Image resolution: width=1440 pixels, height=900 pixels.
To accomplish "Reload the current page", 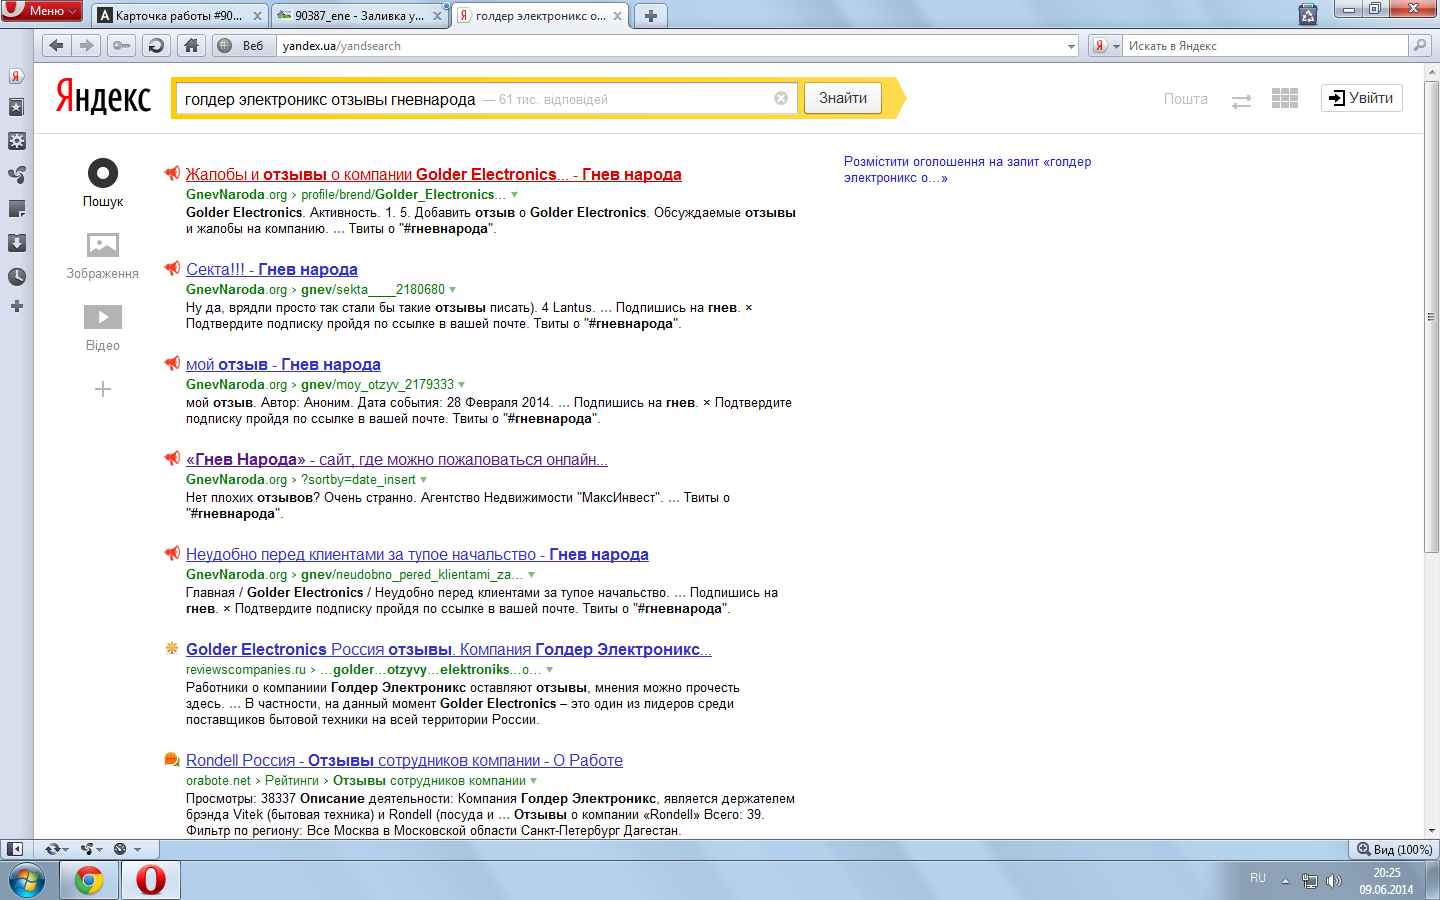I will 156,45.
